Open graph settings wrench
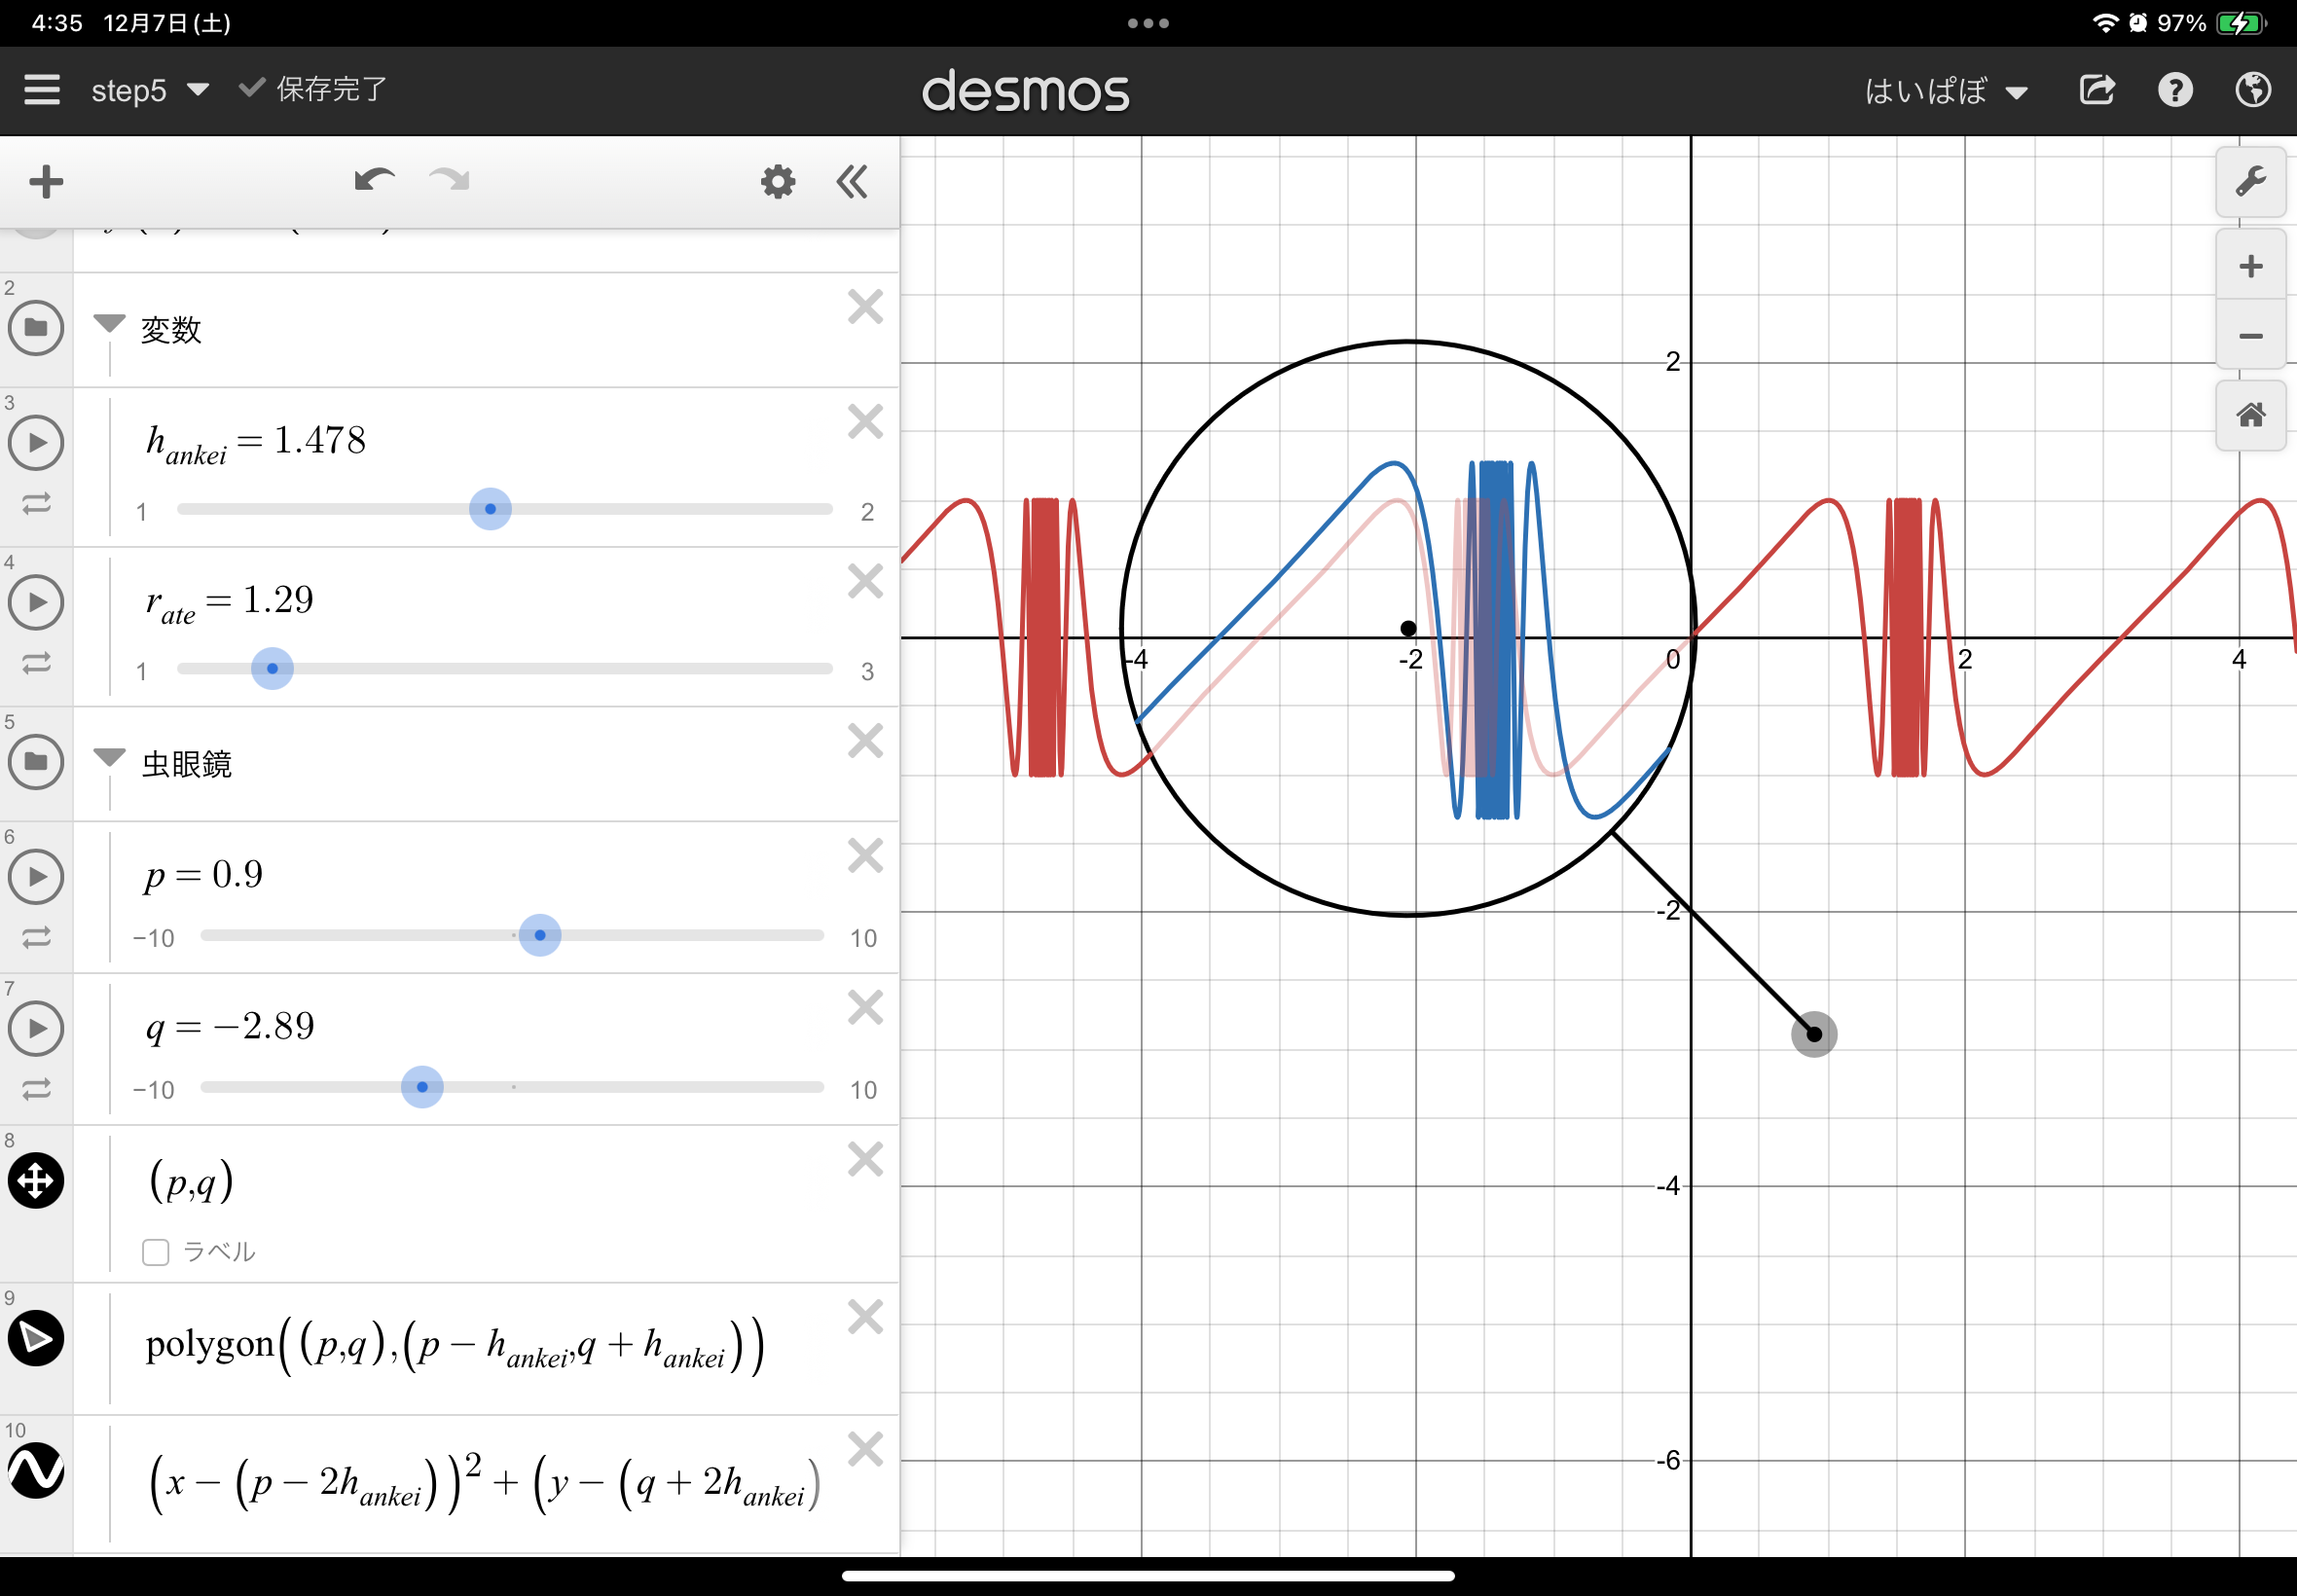Viewport: 2297px width, 1596px height. (2250, 182)
